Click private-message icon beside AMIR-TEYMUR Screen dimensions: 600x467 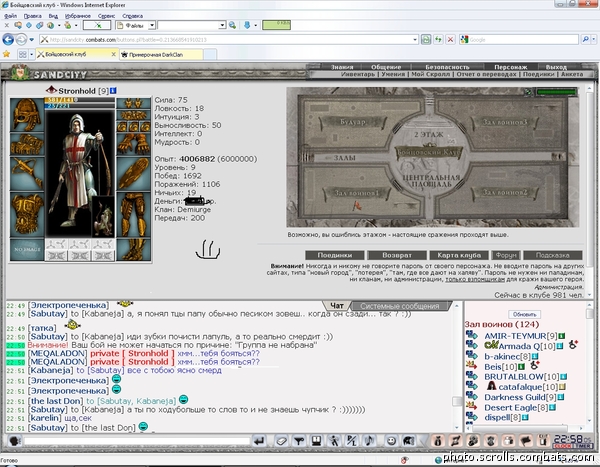coord(472,335)
